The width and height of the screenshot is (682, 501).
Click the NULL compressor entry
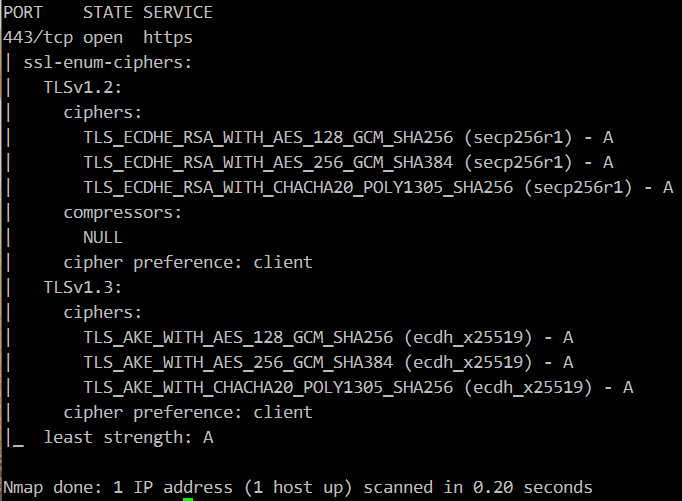103,238
